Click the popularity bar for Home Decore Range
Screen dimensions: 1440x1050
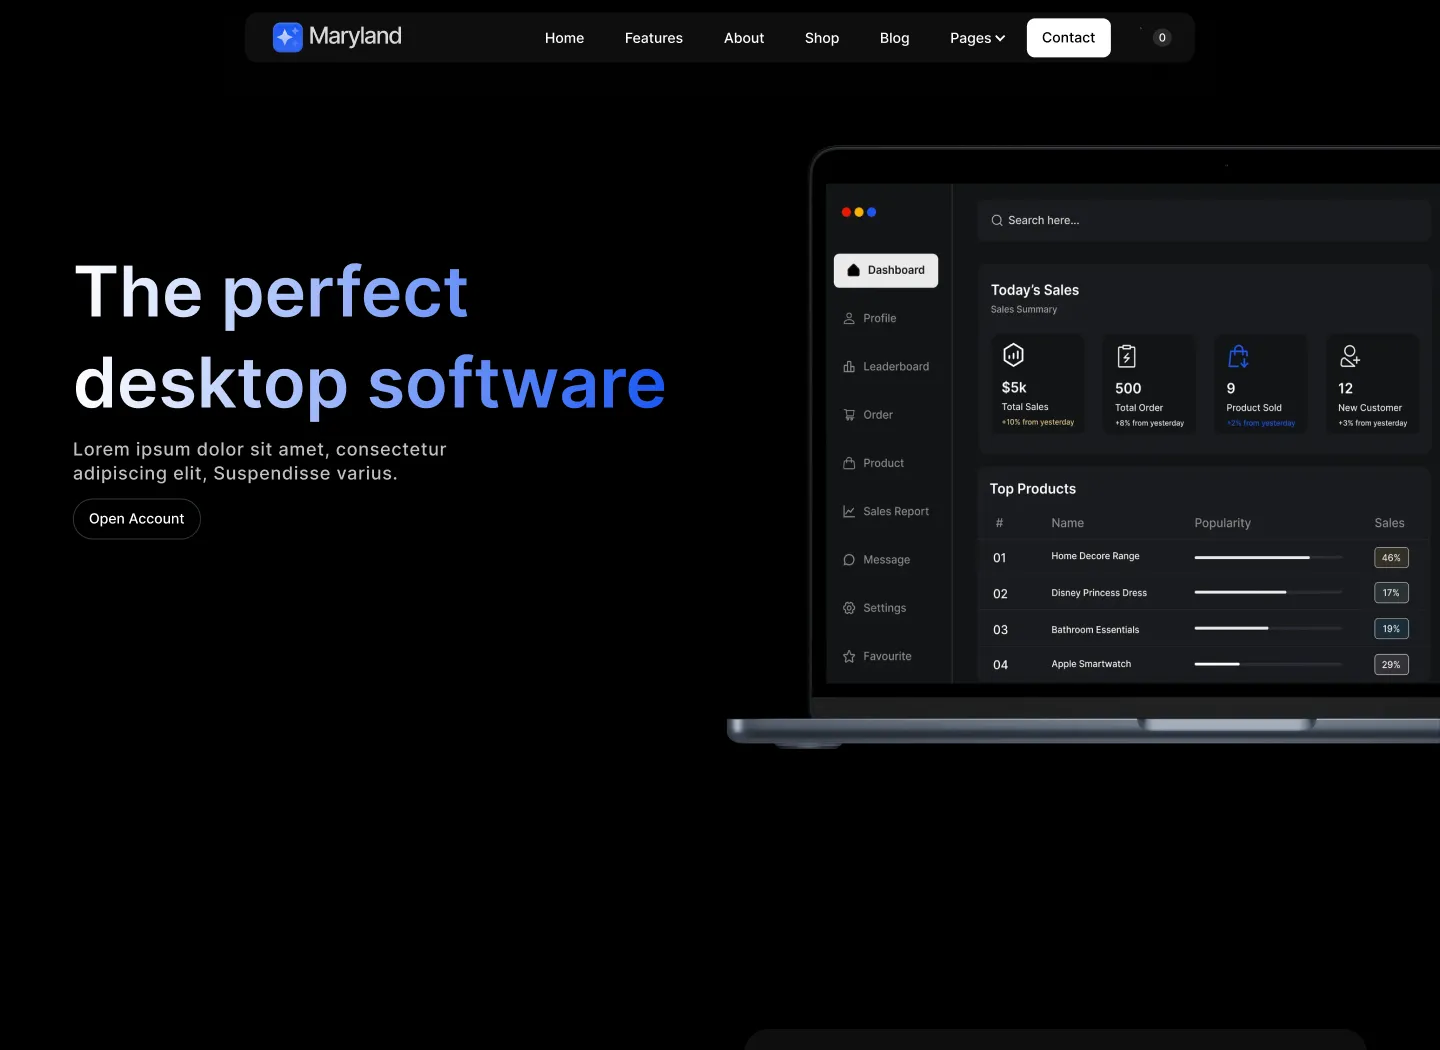1267,558
